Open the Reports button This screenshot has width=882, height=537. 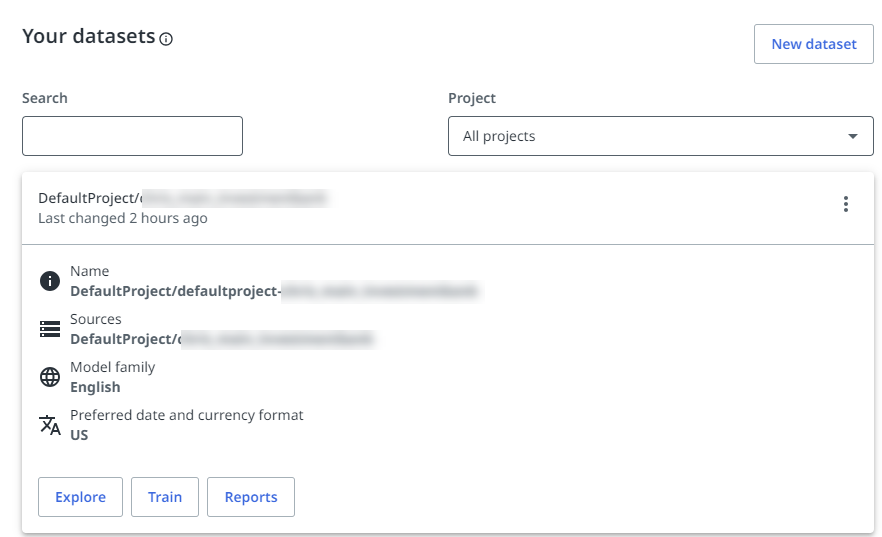pyautogui.click(x=251, y=497)
